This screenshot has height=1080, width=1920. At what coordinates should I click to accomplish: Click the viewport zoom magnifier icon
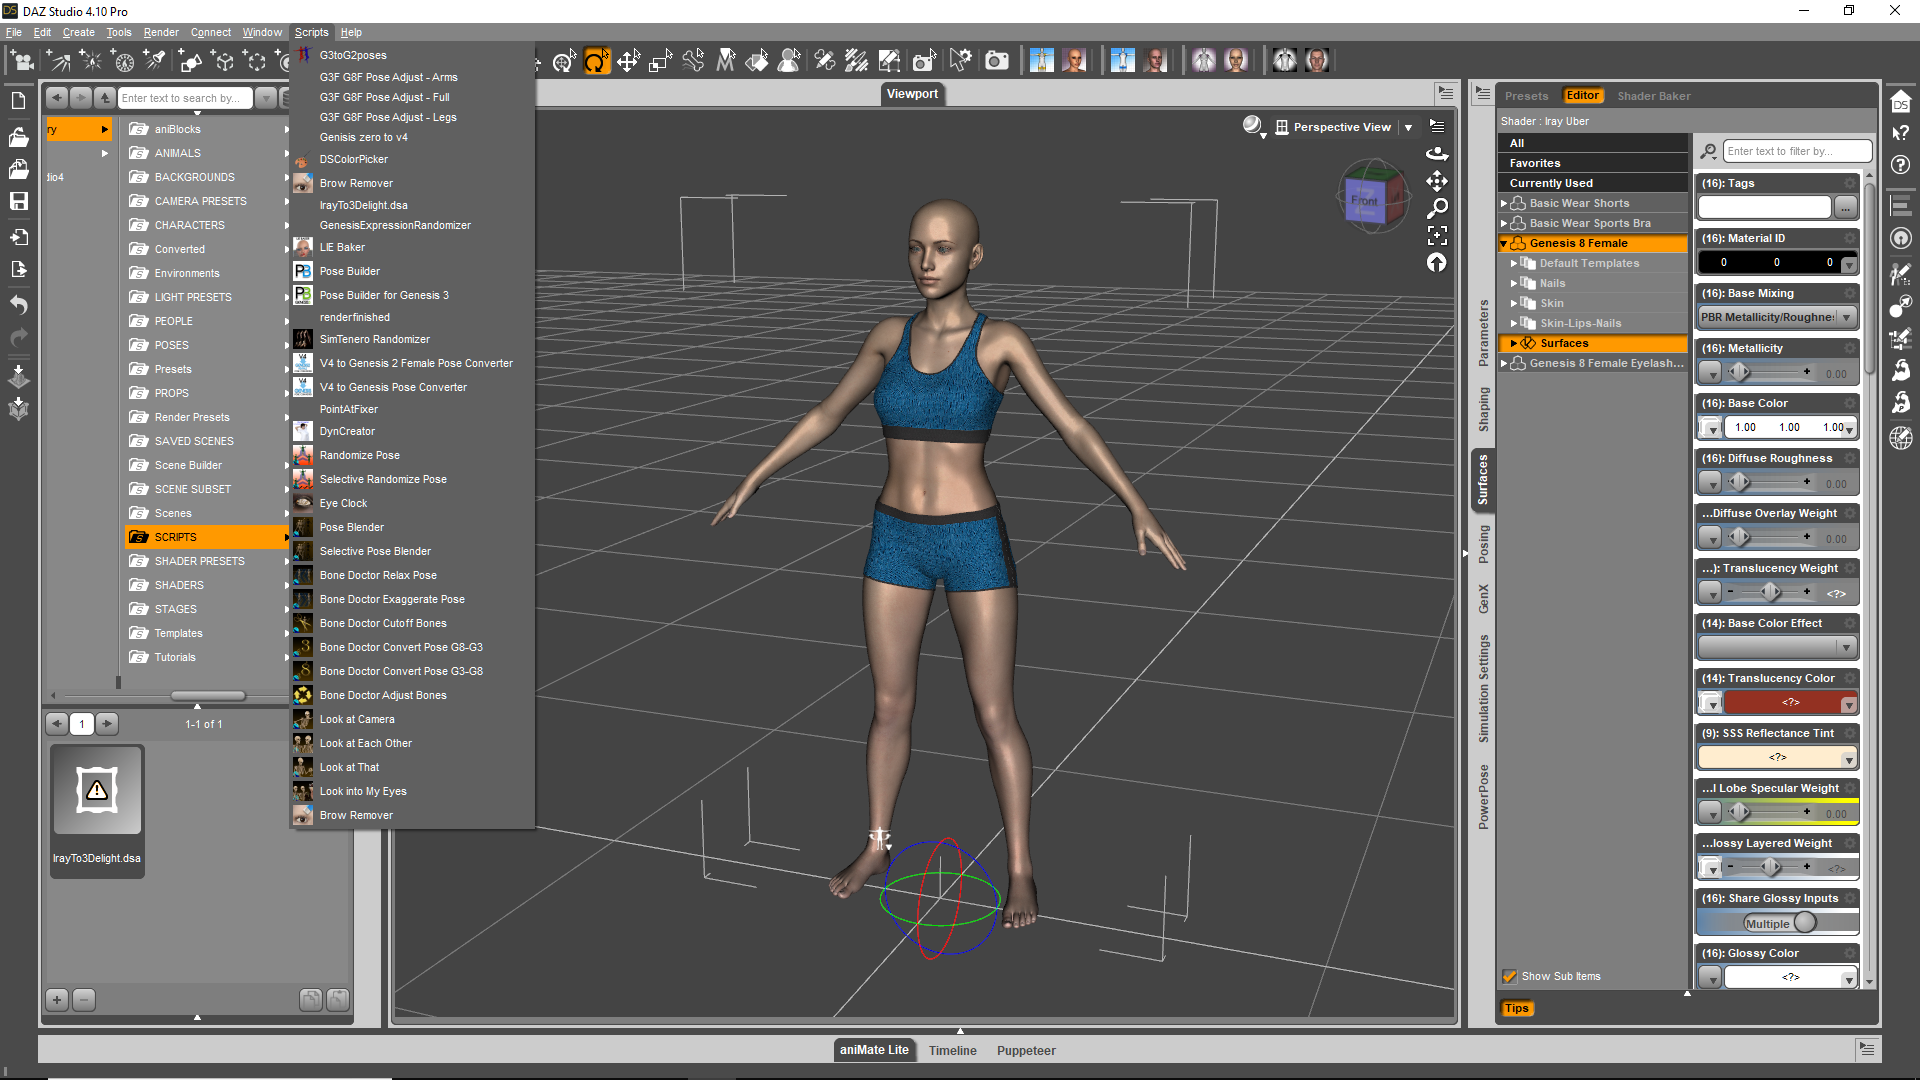[x=1437, y=208]
